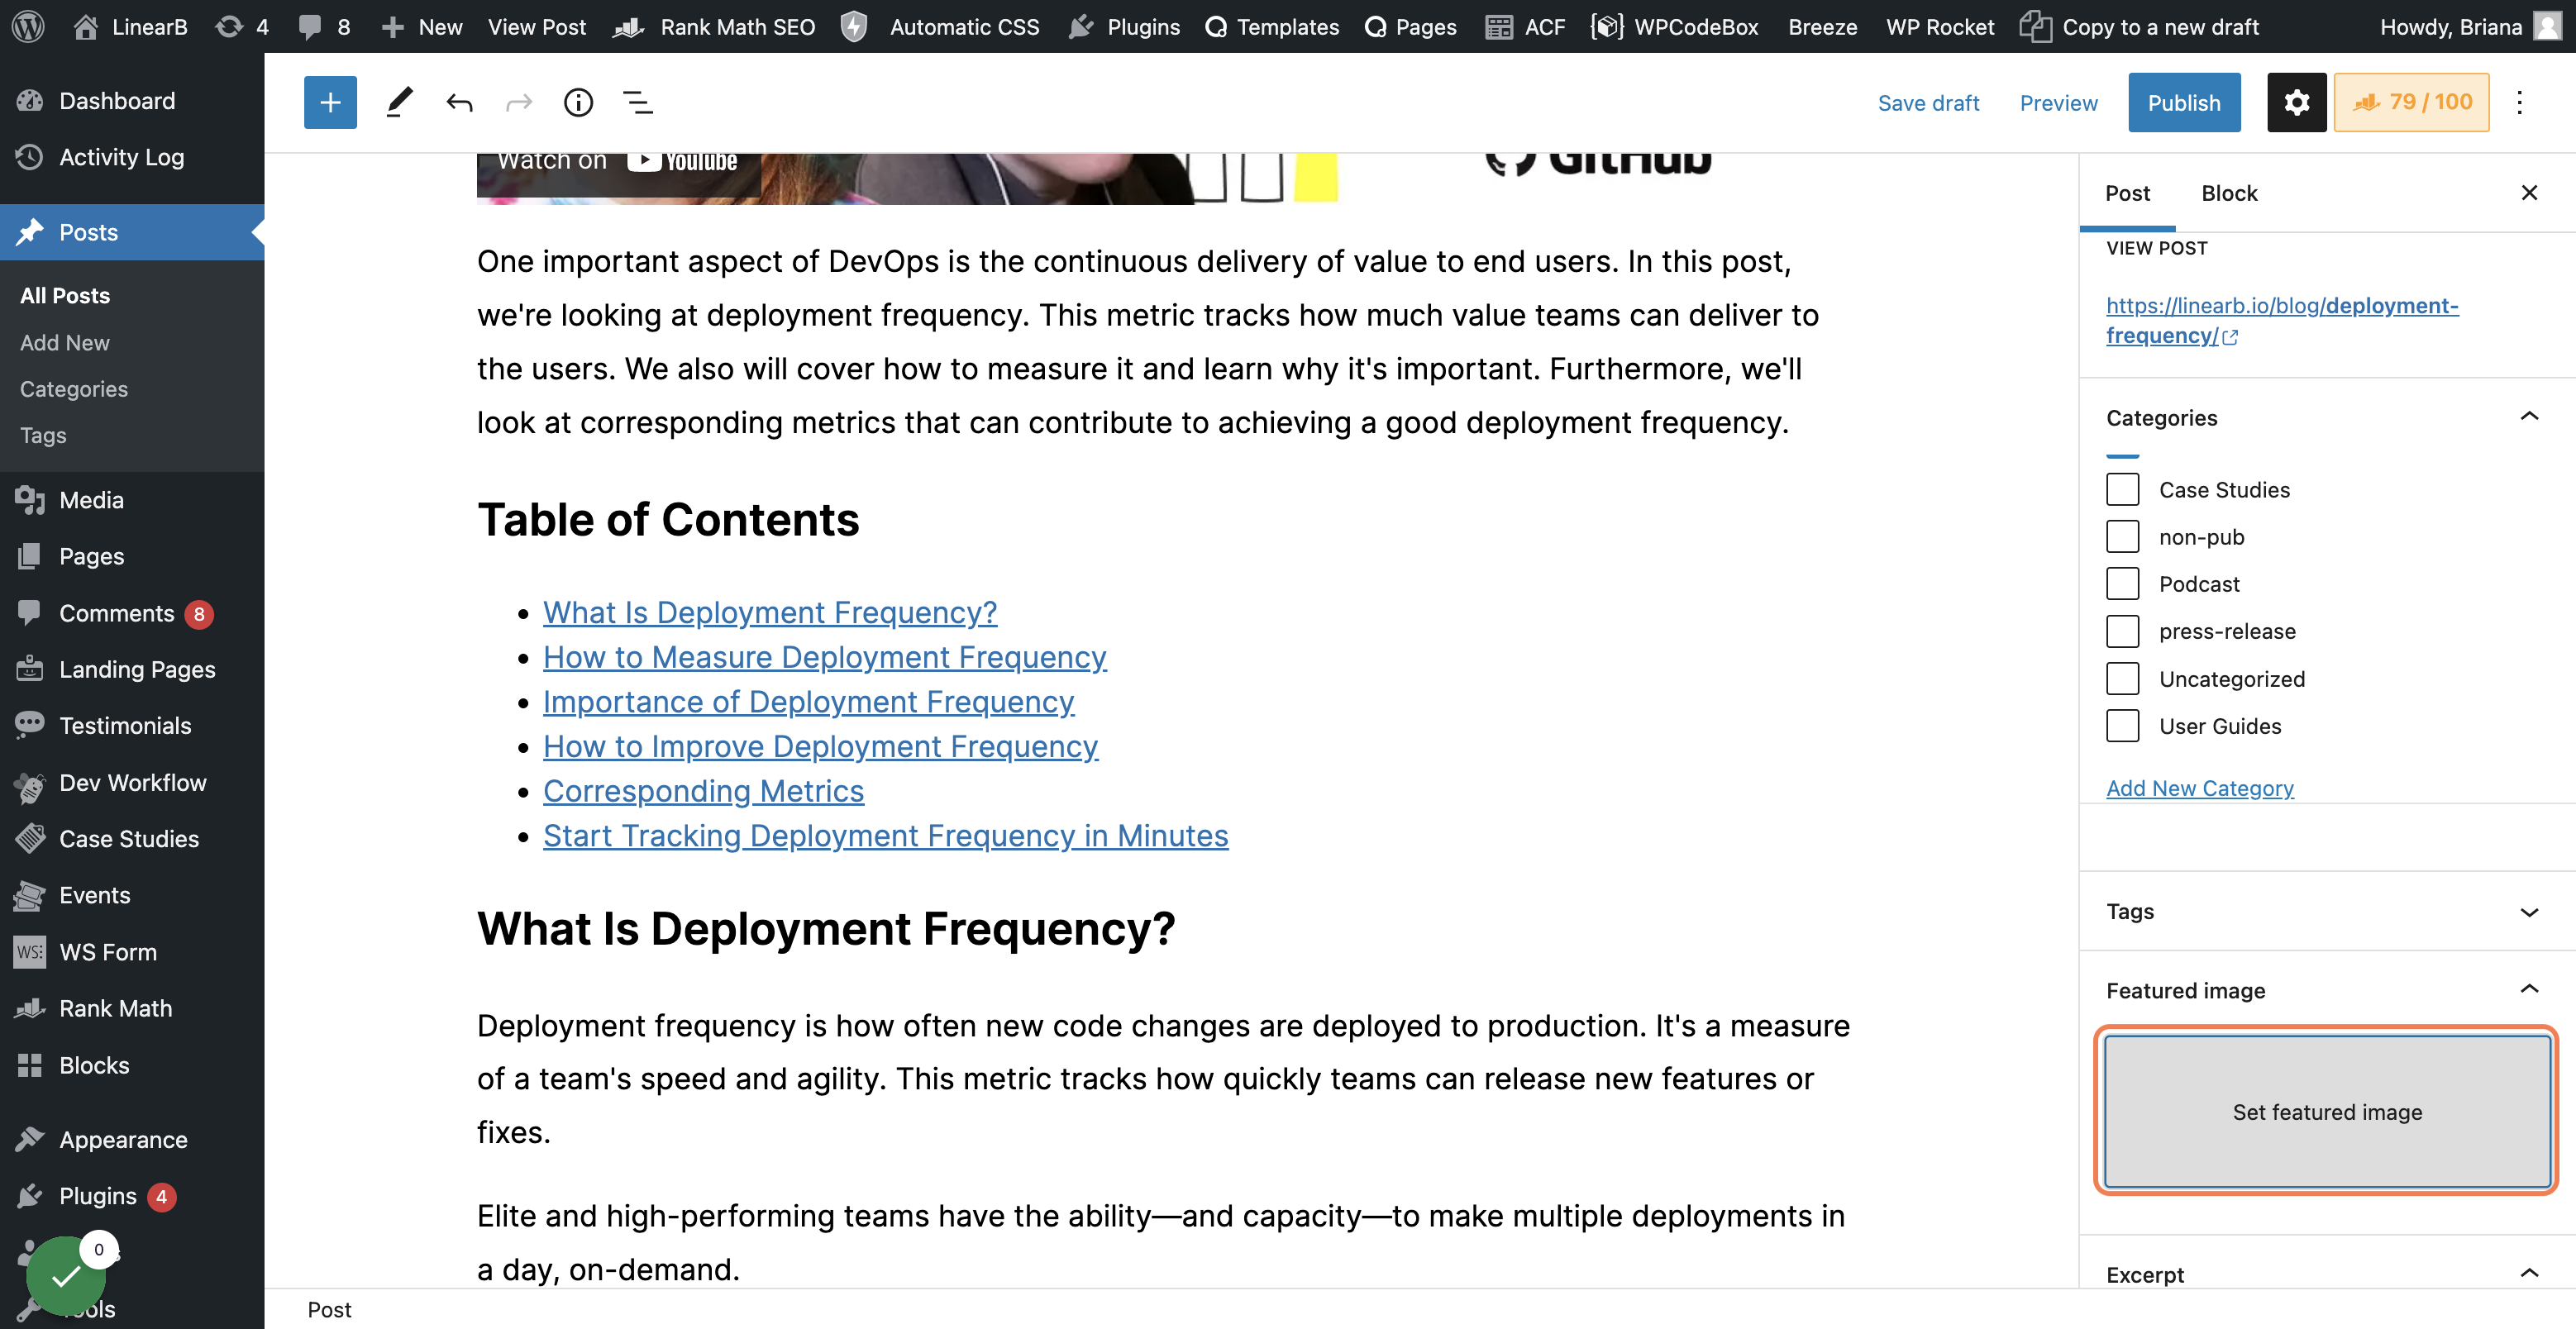
Task: Check the Case Studies category
Action: (2122, 490)
